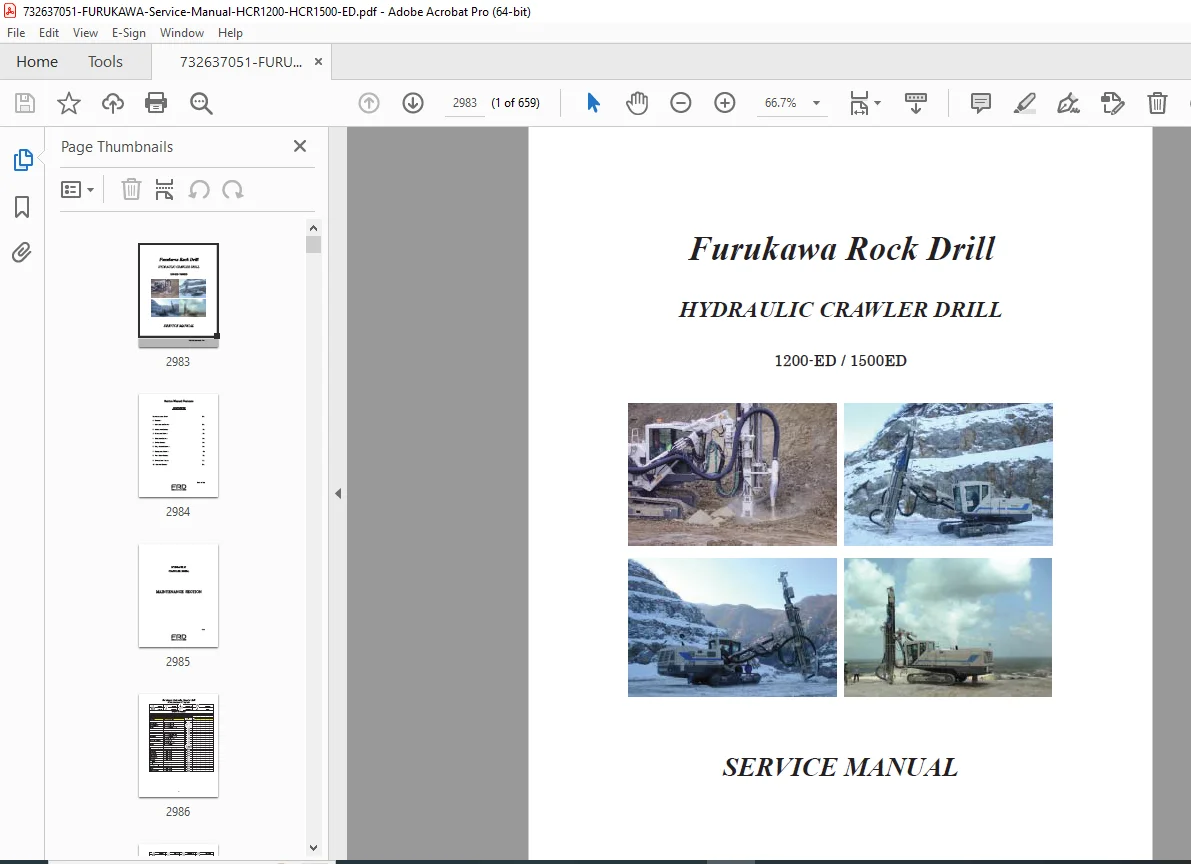The height and width of the screenshot is (864, 1191).
Task: Rotate page counterclockwise icon
Action: click(199, 189)
